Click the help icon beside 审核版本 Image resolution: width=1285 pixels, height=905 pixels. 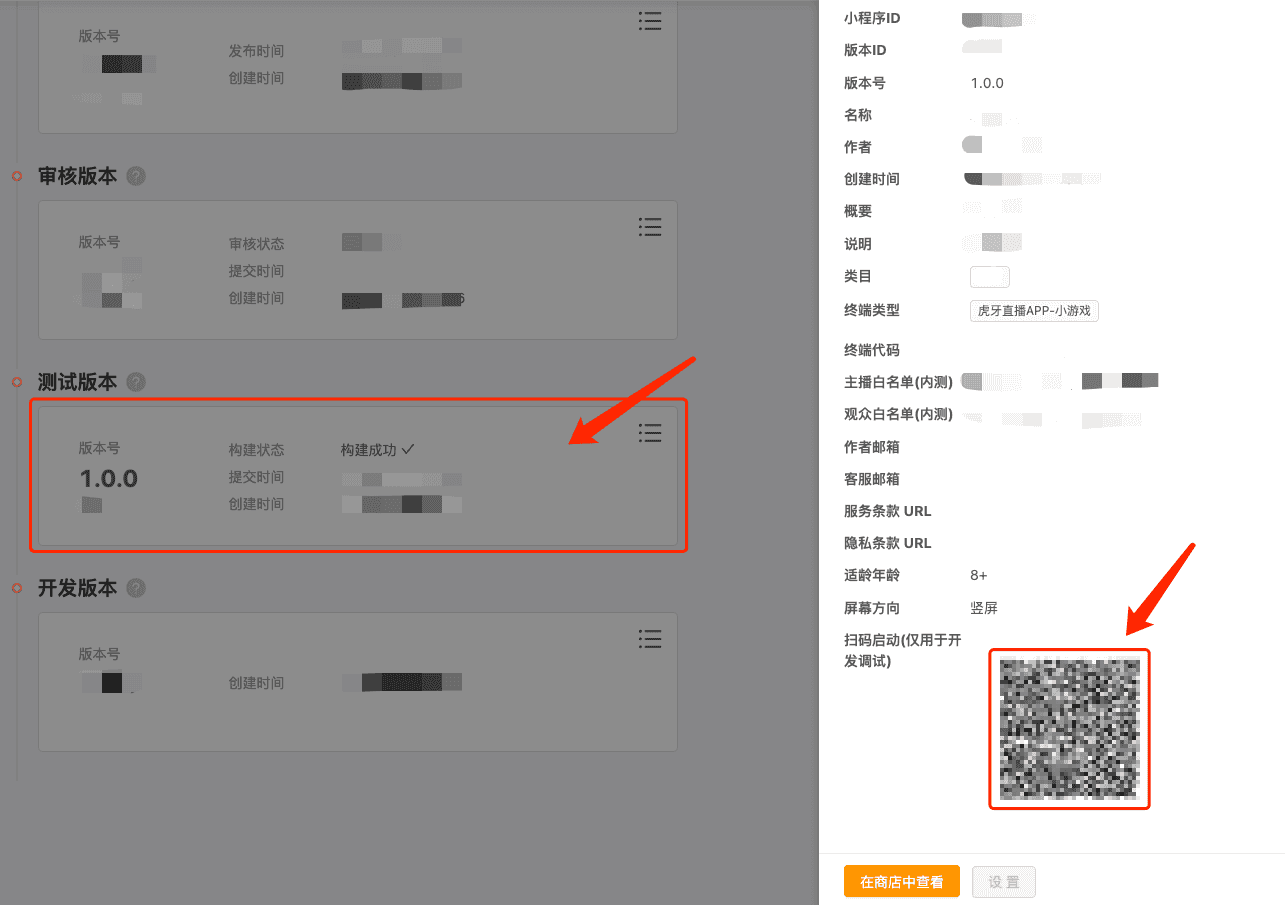pos(136,176)
